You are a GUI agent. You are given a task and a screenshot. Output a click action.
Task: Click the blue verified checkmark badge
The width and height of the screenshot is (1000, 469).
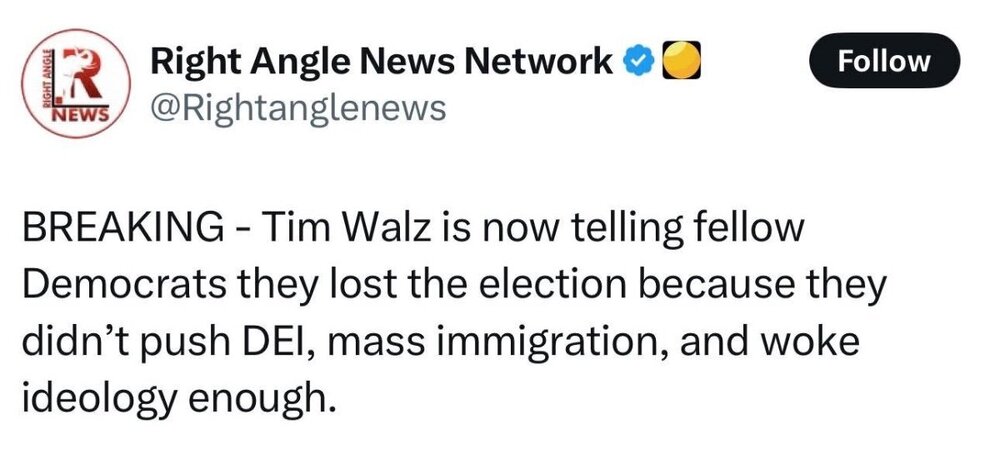click(x=636, y=62)
